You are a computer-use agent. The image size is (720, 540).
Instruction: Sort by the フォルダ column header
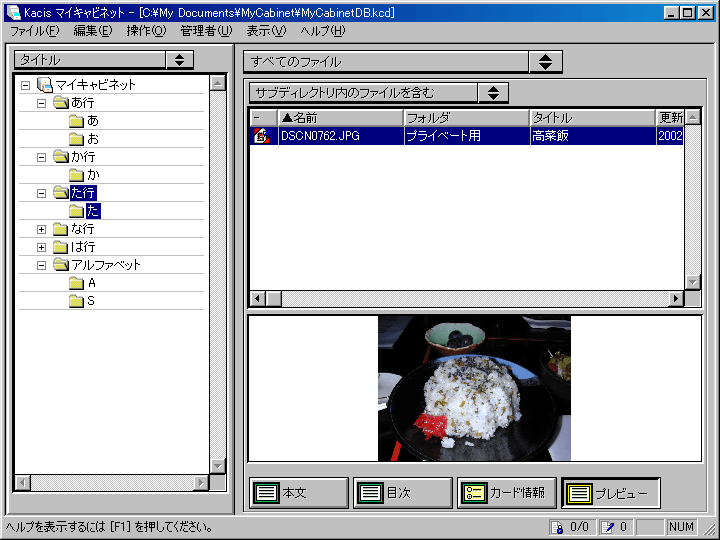(467, 118)
